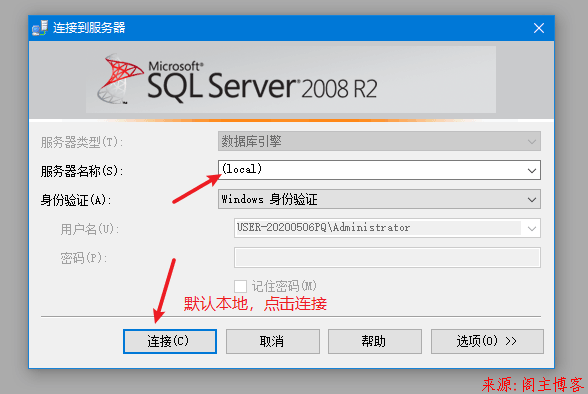Click the 连接(C) connect button
Screen dimensions: 588x394
170,341
